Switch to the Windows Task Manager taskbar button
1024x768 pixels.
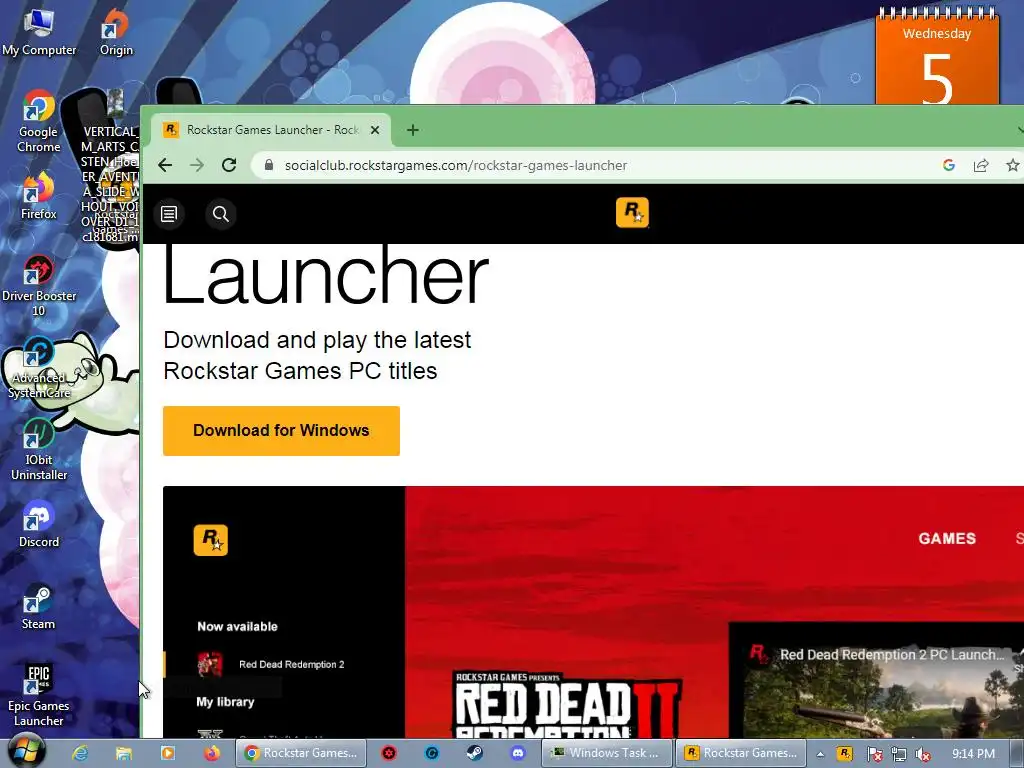607,753
